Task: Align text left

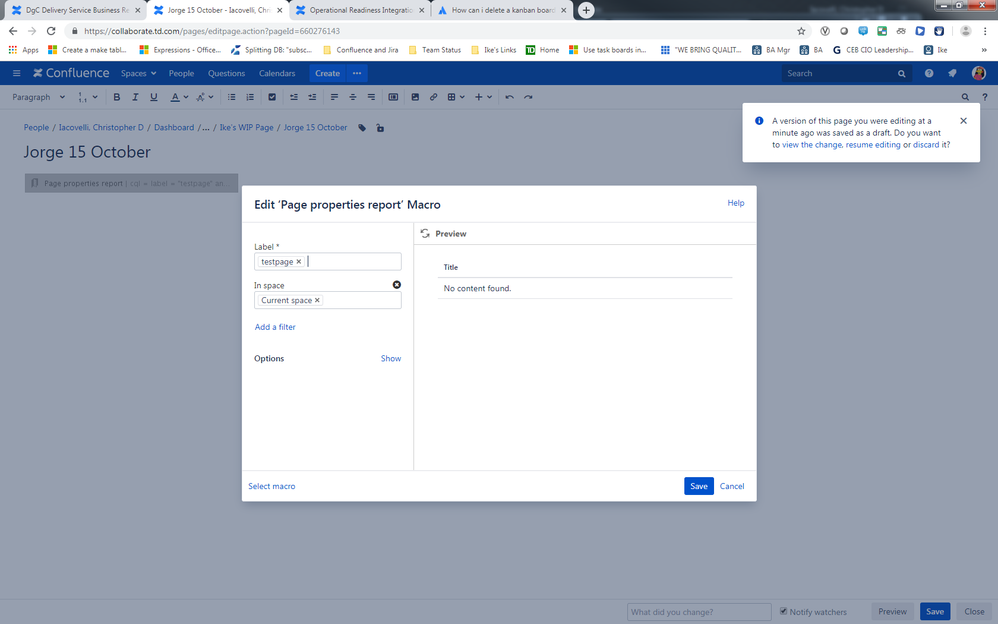Action: click(334, 97)
